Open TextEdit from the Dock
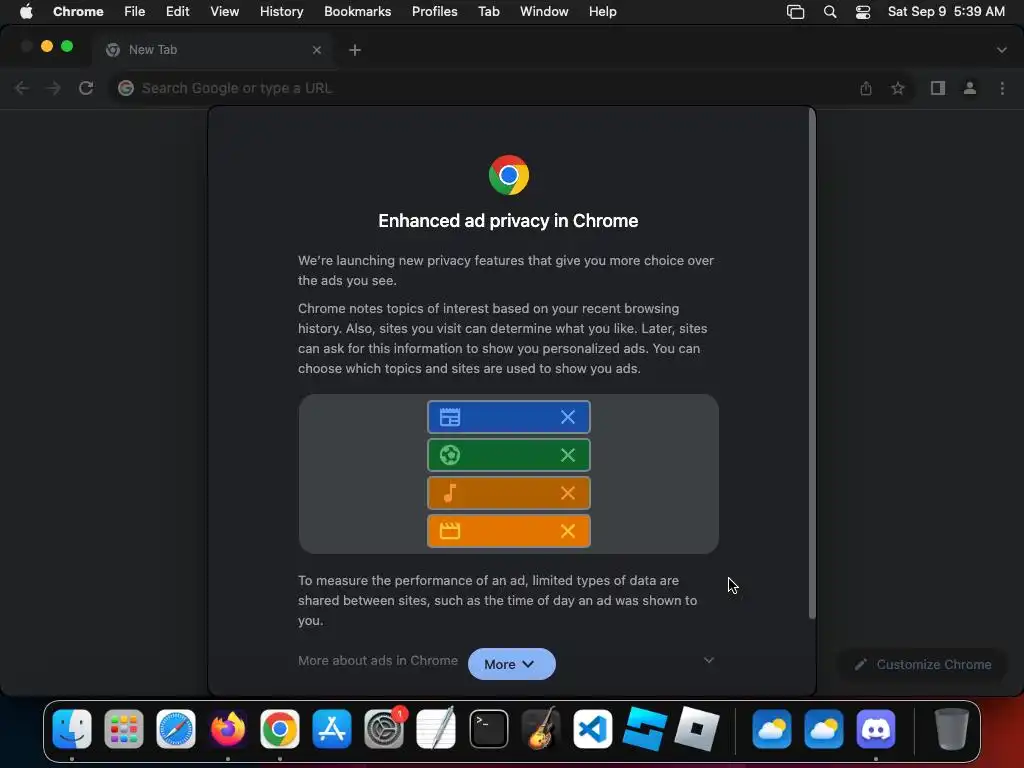This screenshot has height=768, width=1024. (436, 729)
